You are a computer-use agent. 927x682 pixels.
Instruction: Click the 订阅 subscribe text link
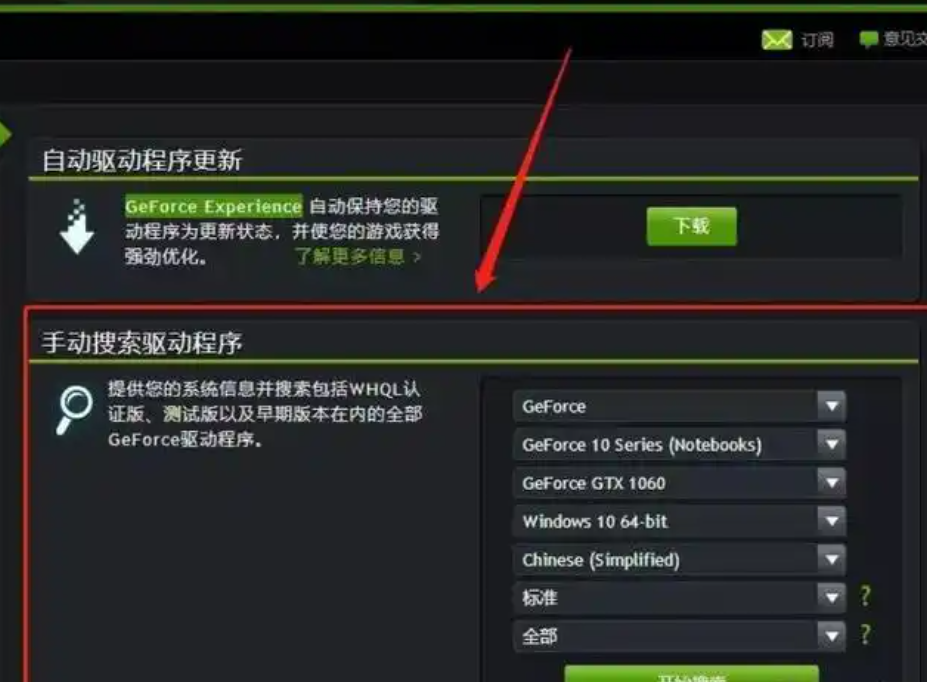(818, 40)
